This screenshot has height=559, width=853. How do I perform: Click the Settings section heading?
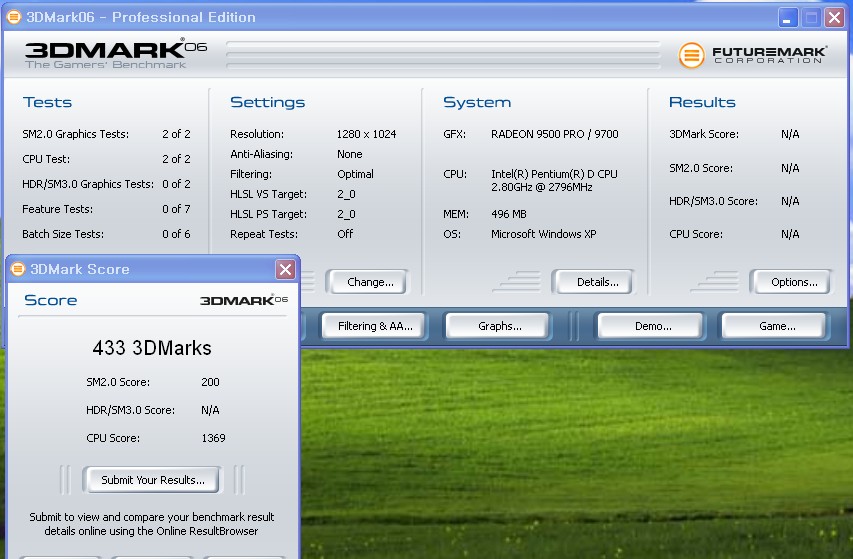coord(267,102)
